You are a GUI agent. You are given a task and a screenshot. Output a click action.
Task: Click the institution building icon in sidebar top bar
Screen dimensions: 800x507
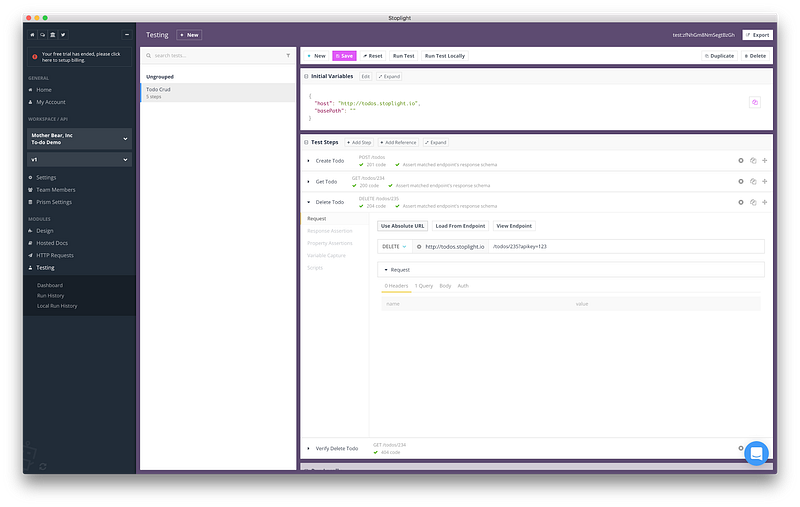tap(53, 35)
